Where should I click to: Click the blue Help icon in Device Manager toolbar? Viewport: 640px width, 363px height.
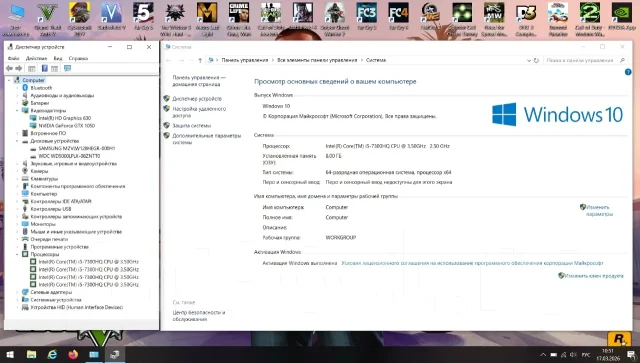(x=44, y=69)
